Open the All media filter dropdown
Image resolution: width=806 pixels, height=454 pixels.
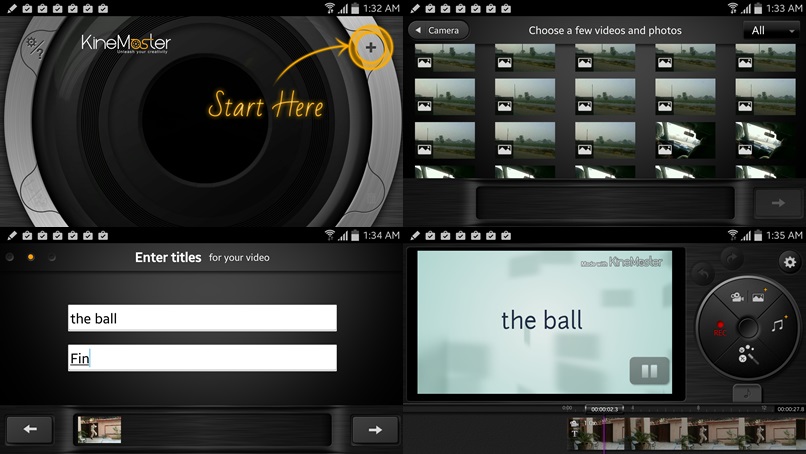[x=772, y=30]
